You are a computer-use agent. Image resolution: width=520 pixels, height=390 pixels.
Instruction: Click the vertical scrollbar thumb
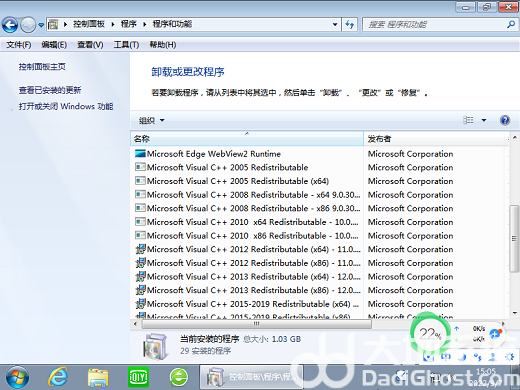[514, 239]
